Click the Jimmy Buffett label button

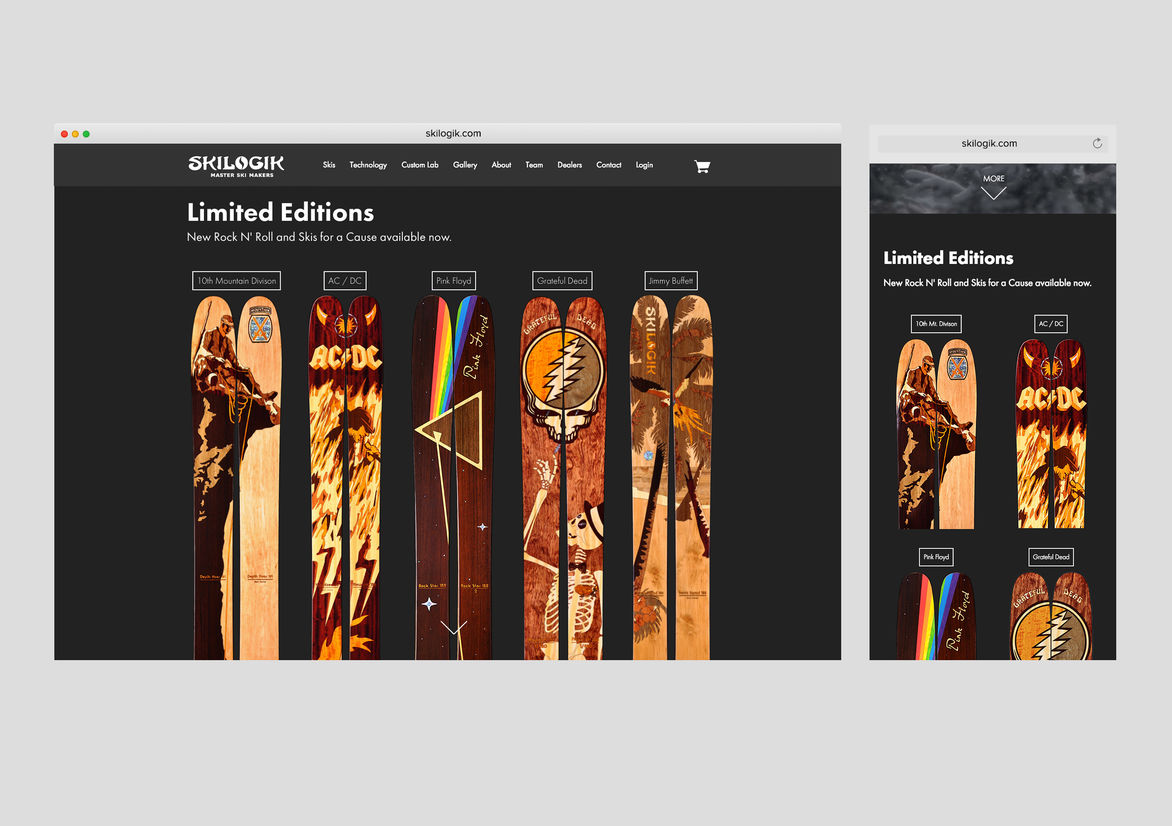tap(670, 281)
